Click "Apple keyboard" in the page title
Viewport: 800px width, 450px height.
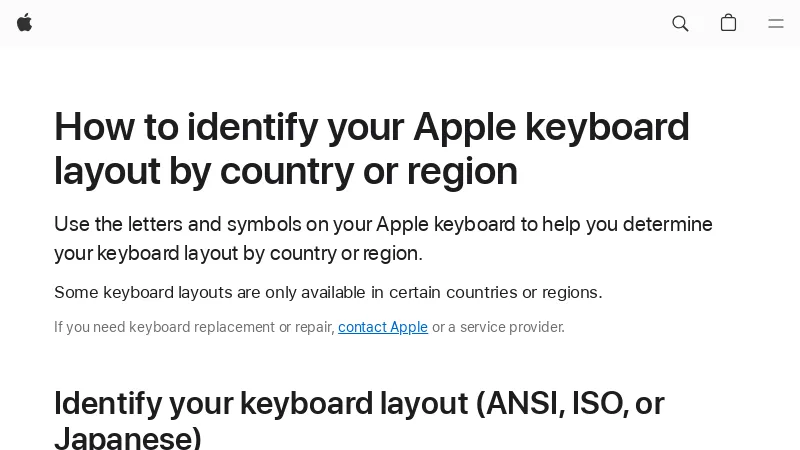[x=551, y=128]
